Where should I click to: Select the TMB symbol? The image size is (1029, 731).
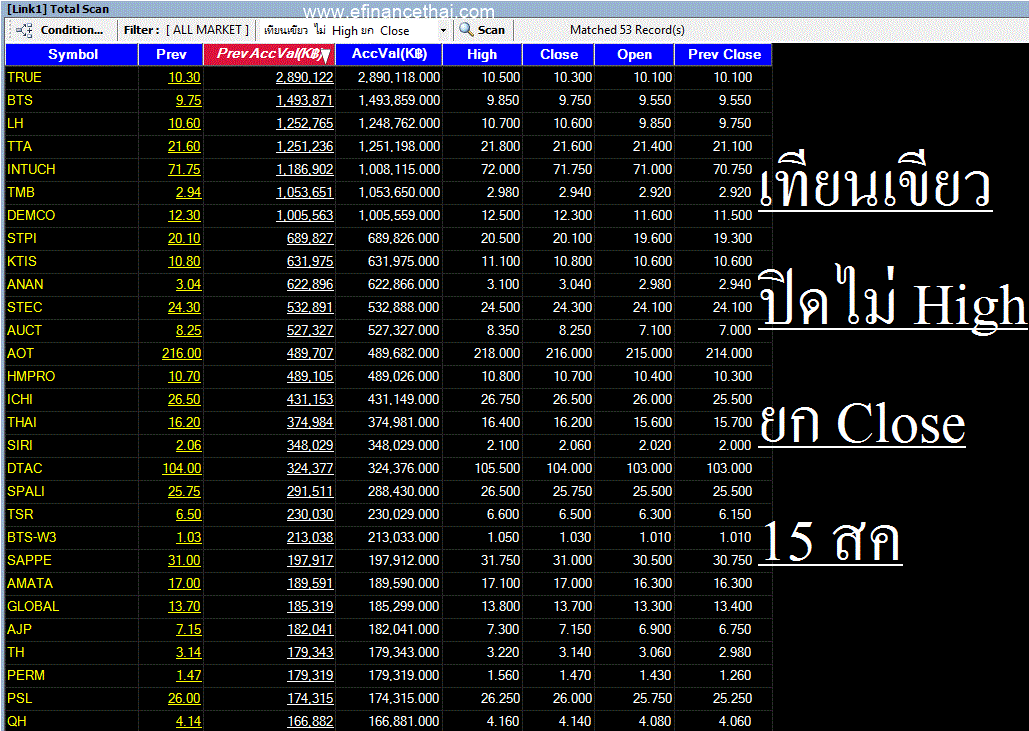tap(20, 192)
